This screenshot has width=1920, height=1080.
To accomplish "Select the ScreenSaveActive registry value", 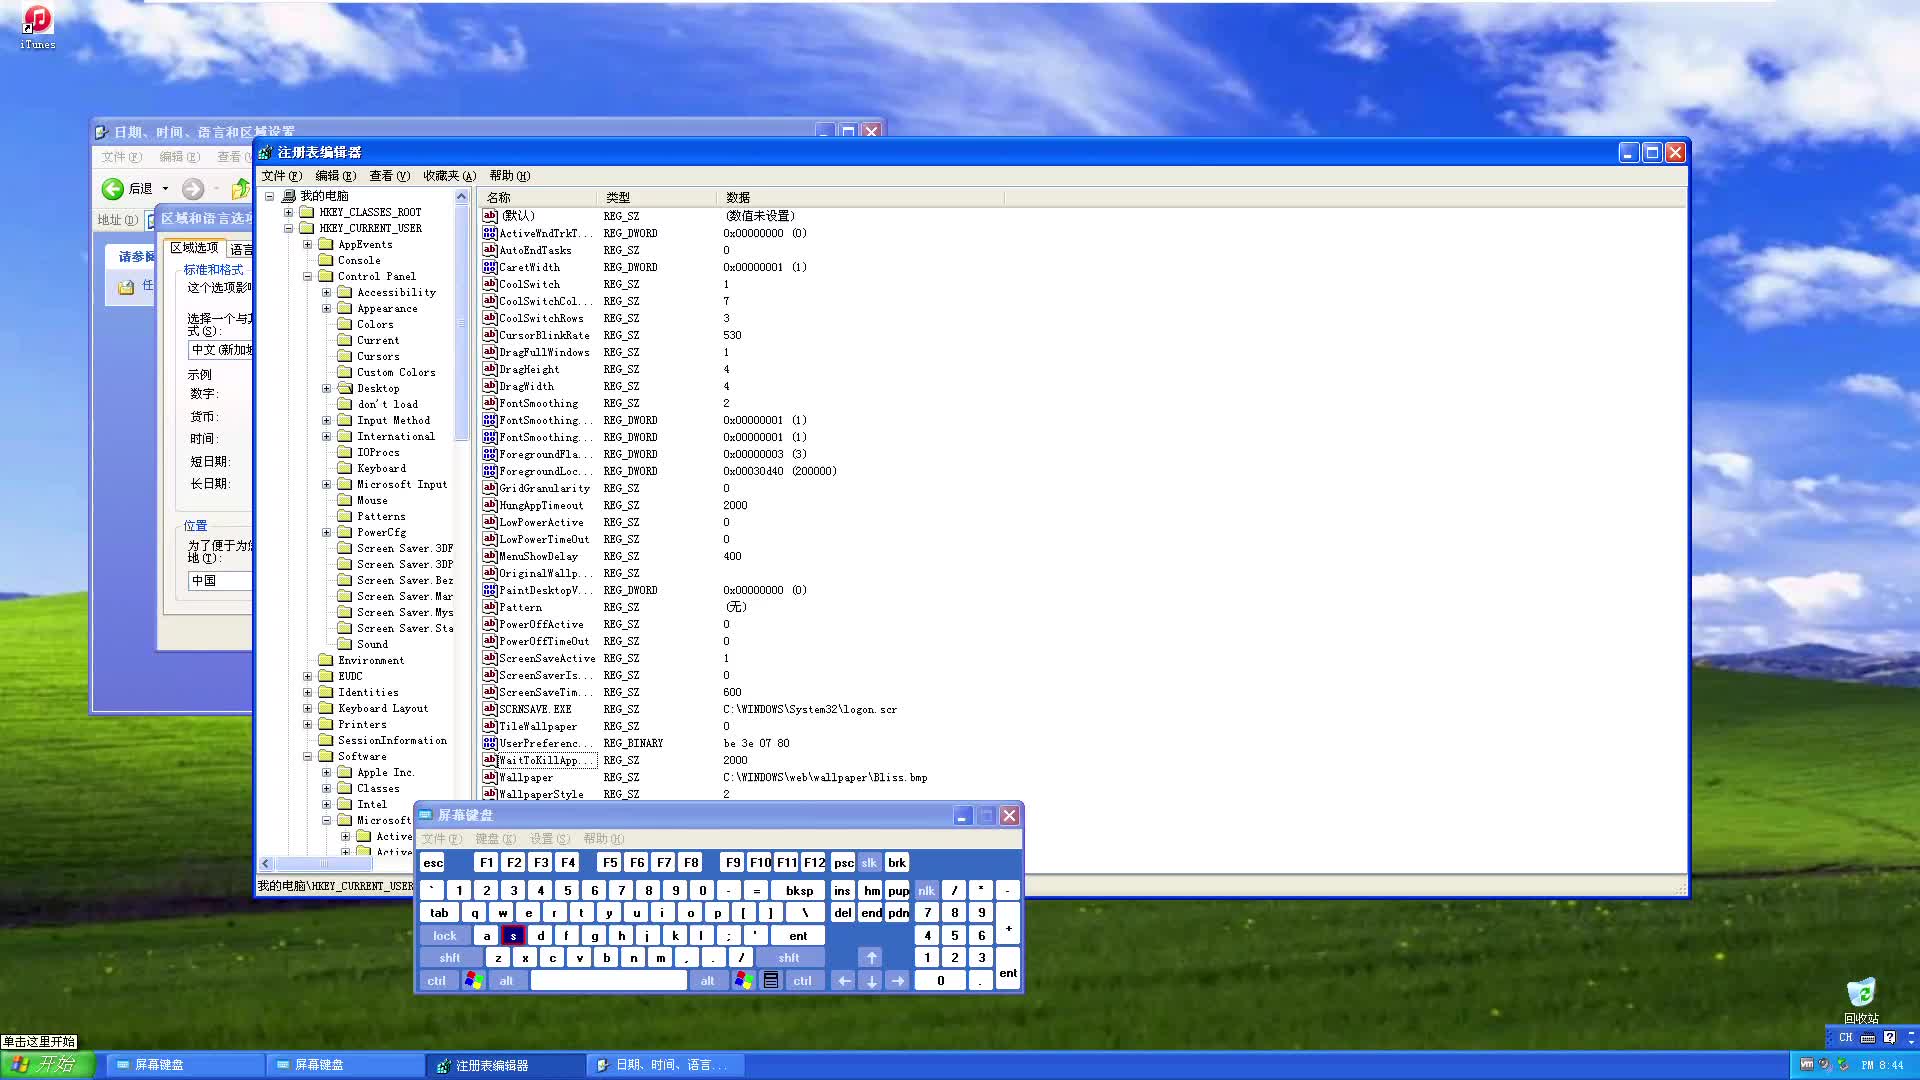I will pyautogui.click(x=547, y=657).
